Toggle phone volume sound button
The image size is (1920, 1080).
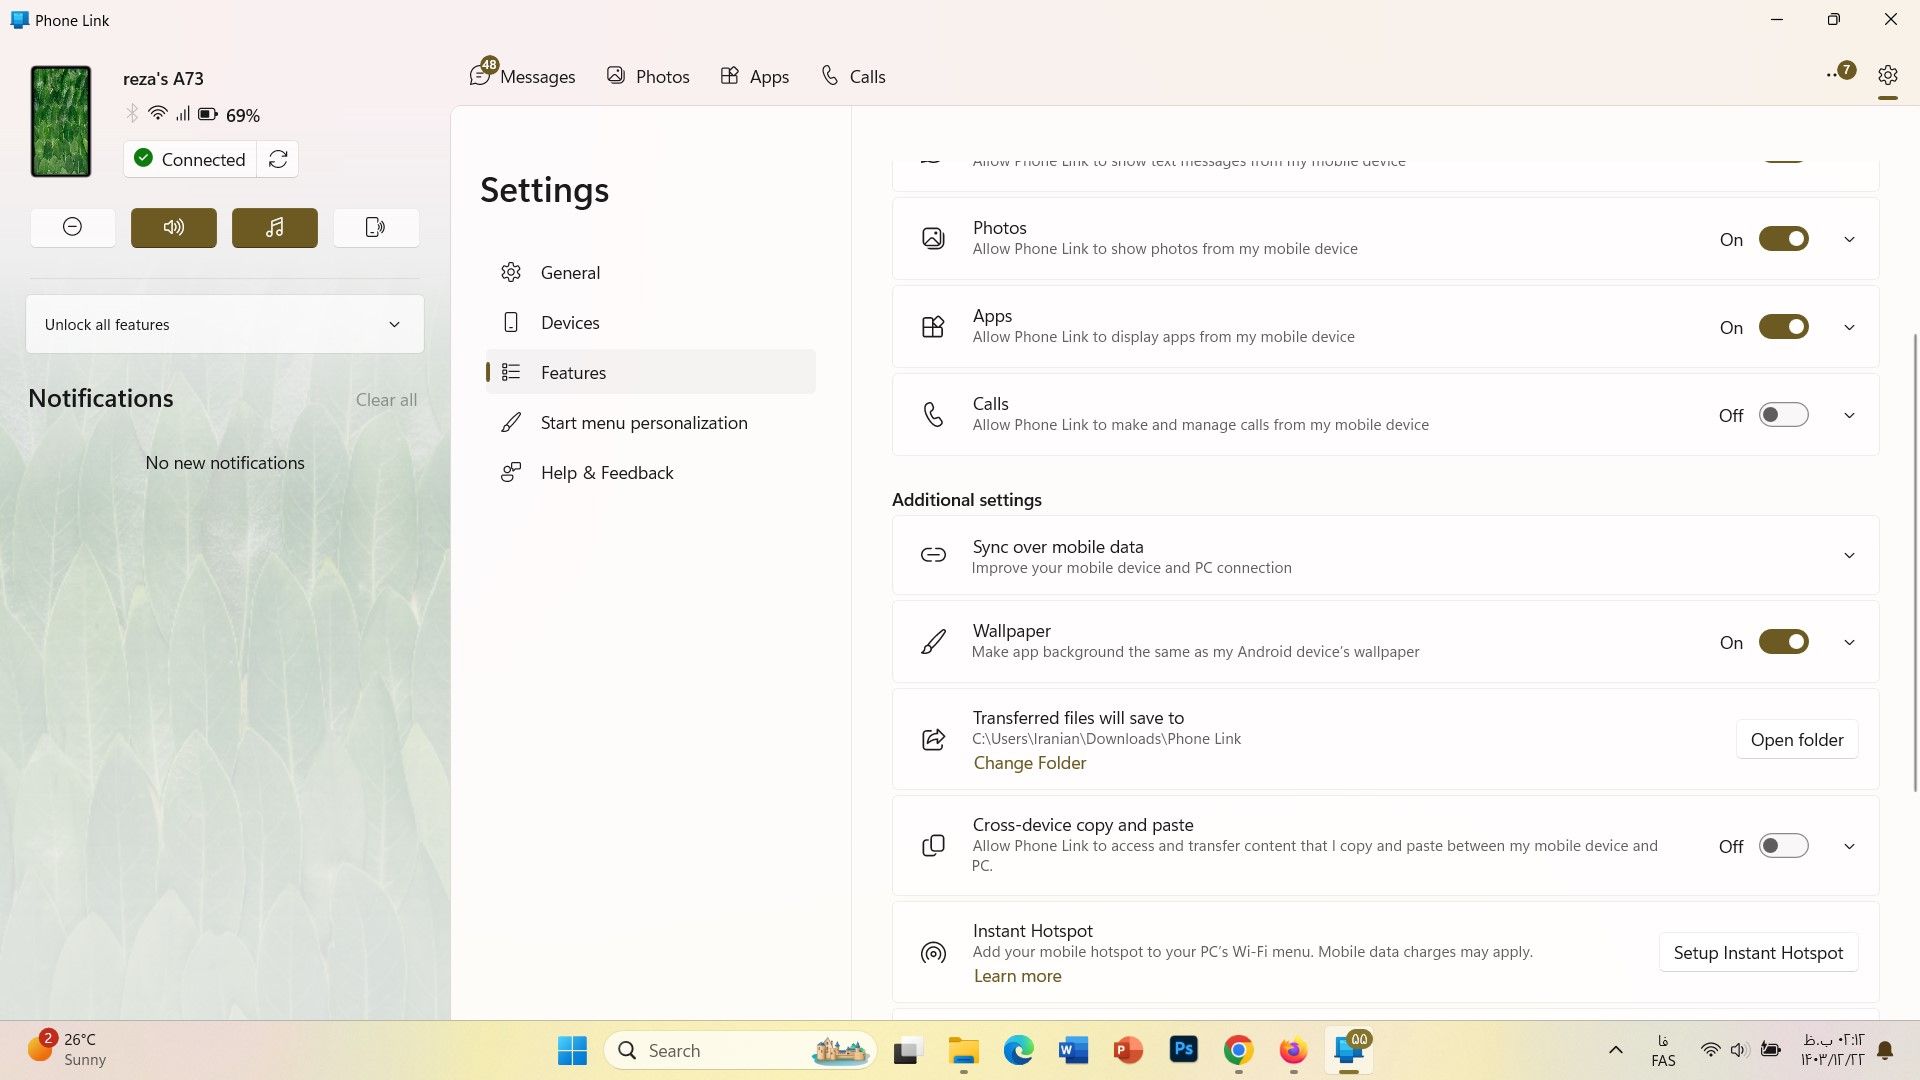[x=173, y=227]
